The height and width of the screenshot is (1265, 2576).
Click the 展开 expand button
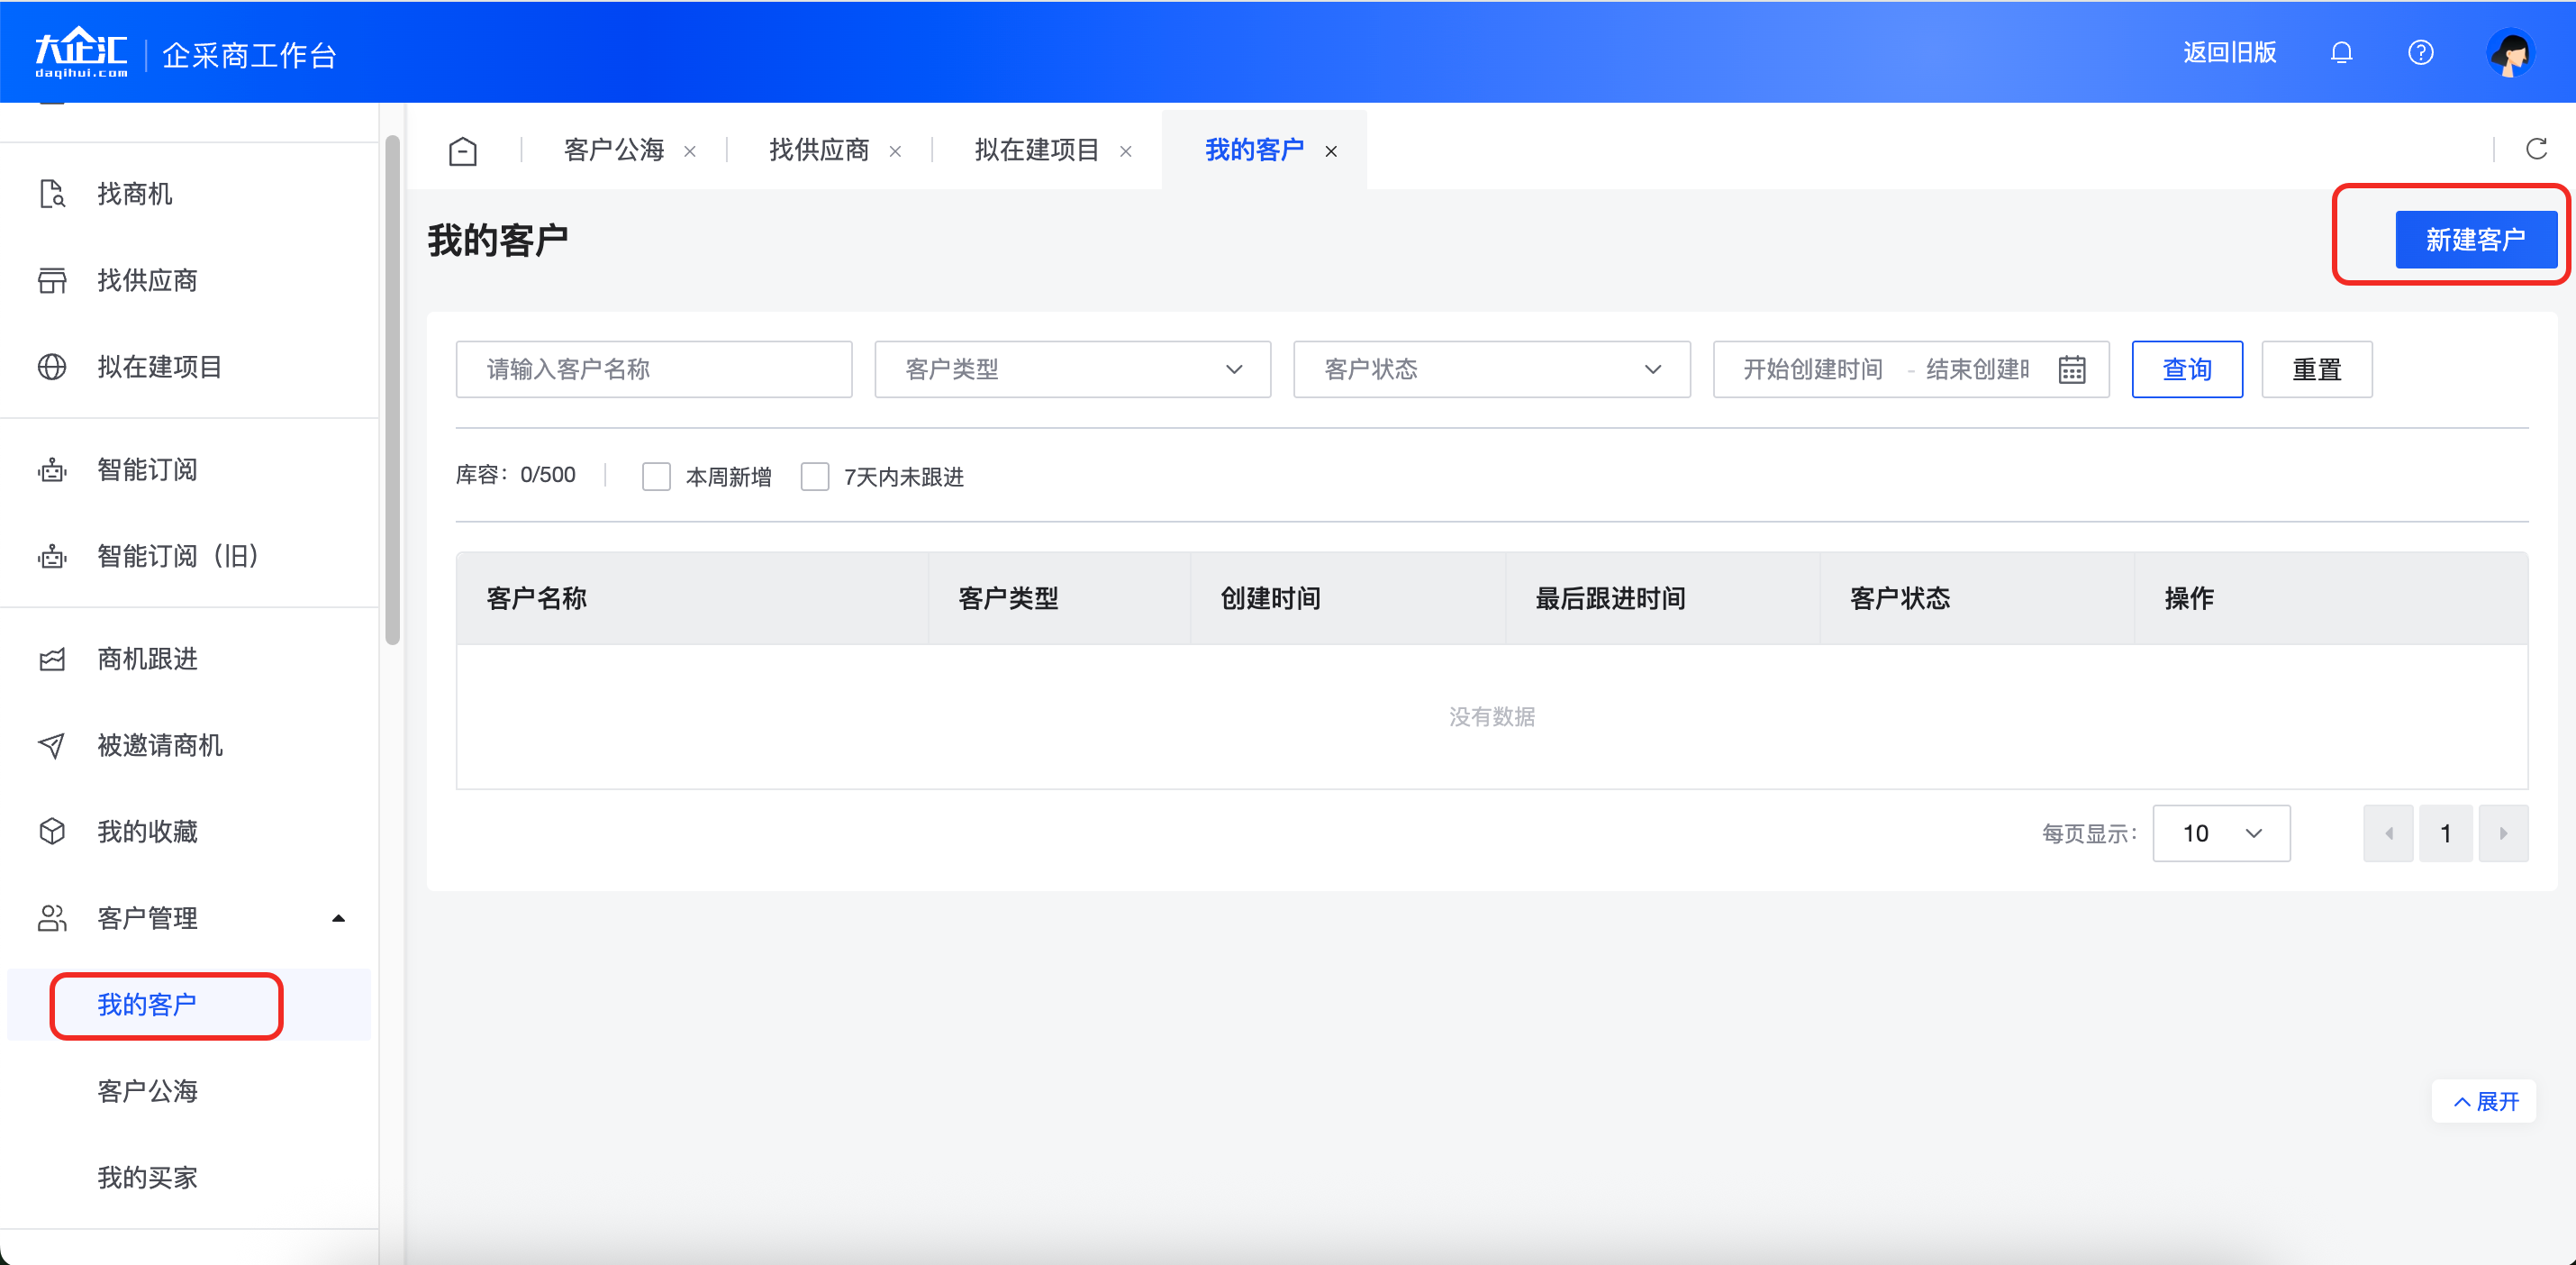tap(2485, 1101)
